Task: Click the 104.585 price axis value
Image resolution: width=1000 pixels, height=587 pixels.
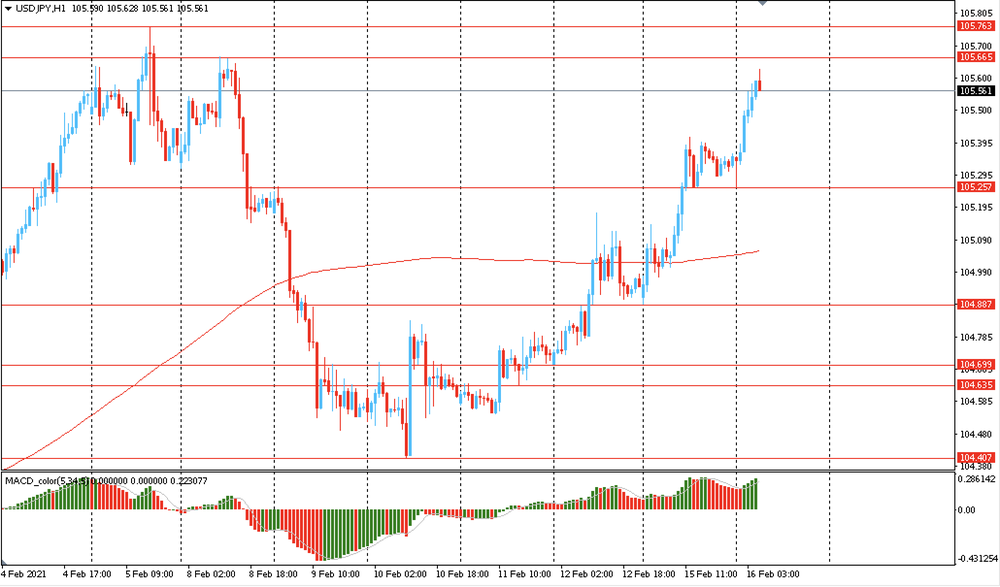Action: click(x=976, y=401)
